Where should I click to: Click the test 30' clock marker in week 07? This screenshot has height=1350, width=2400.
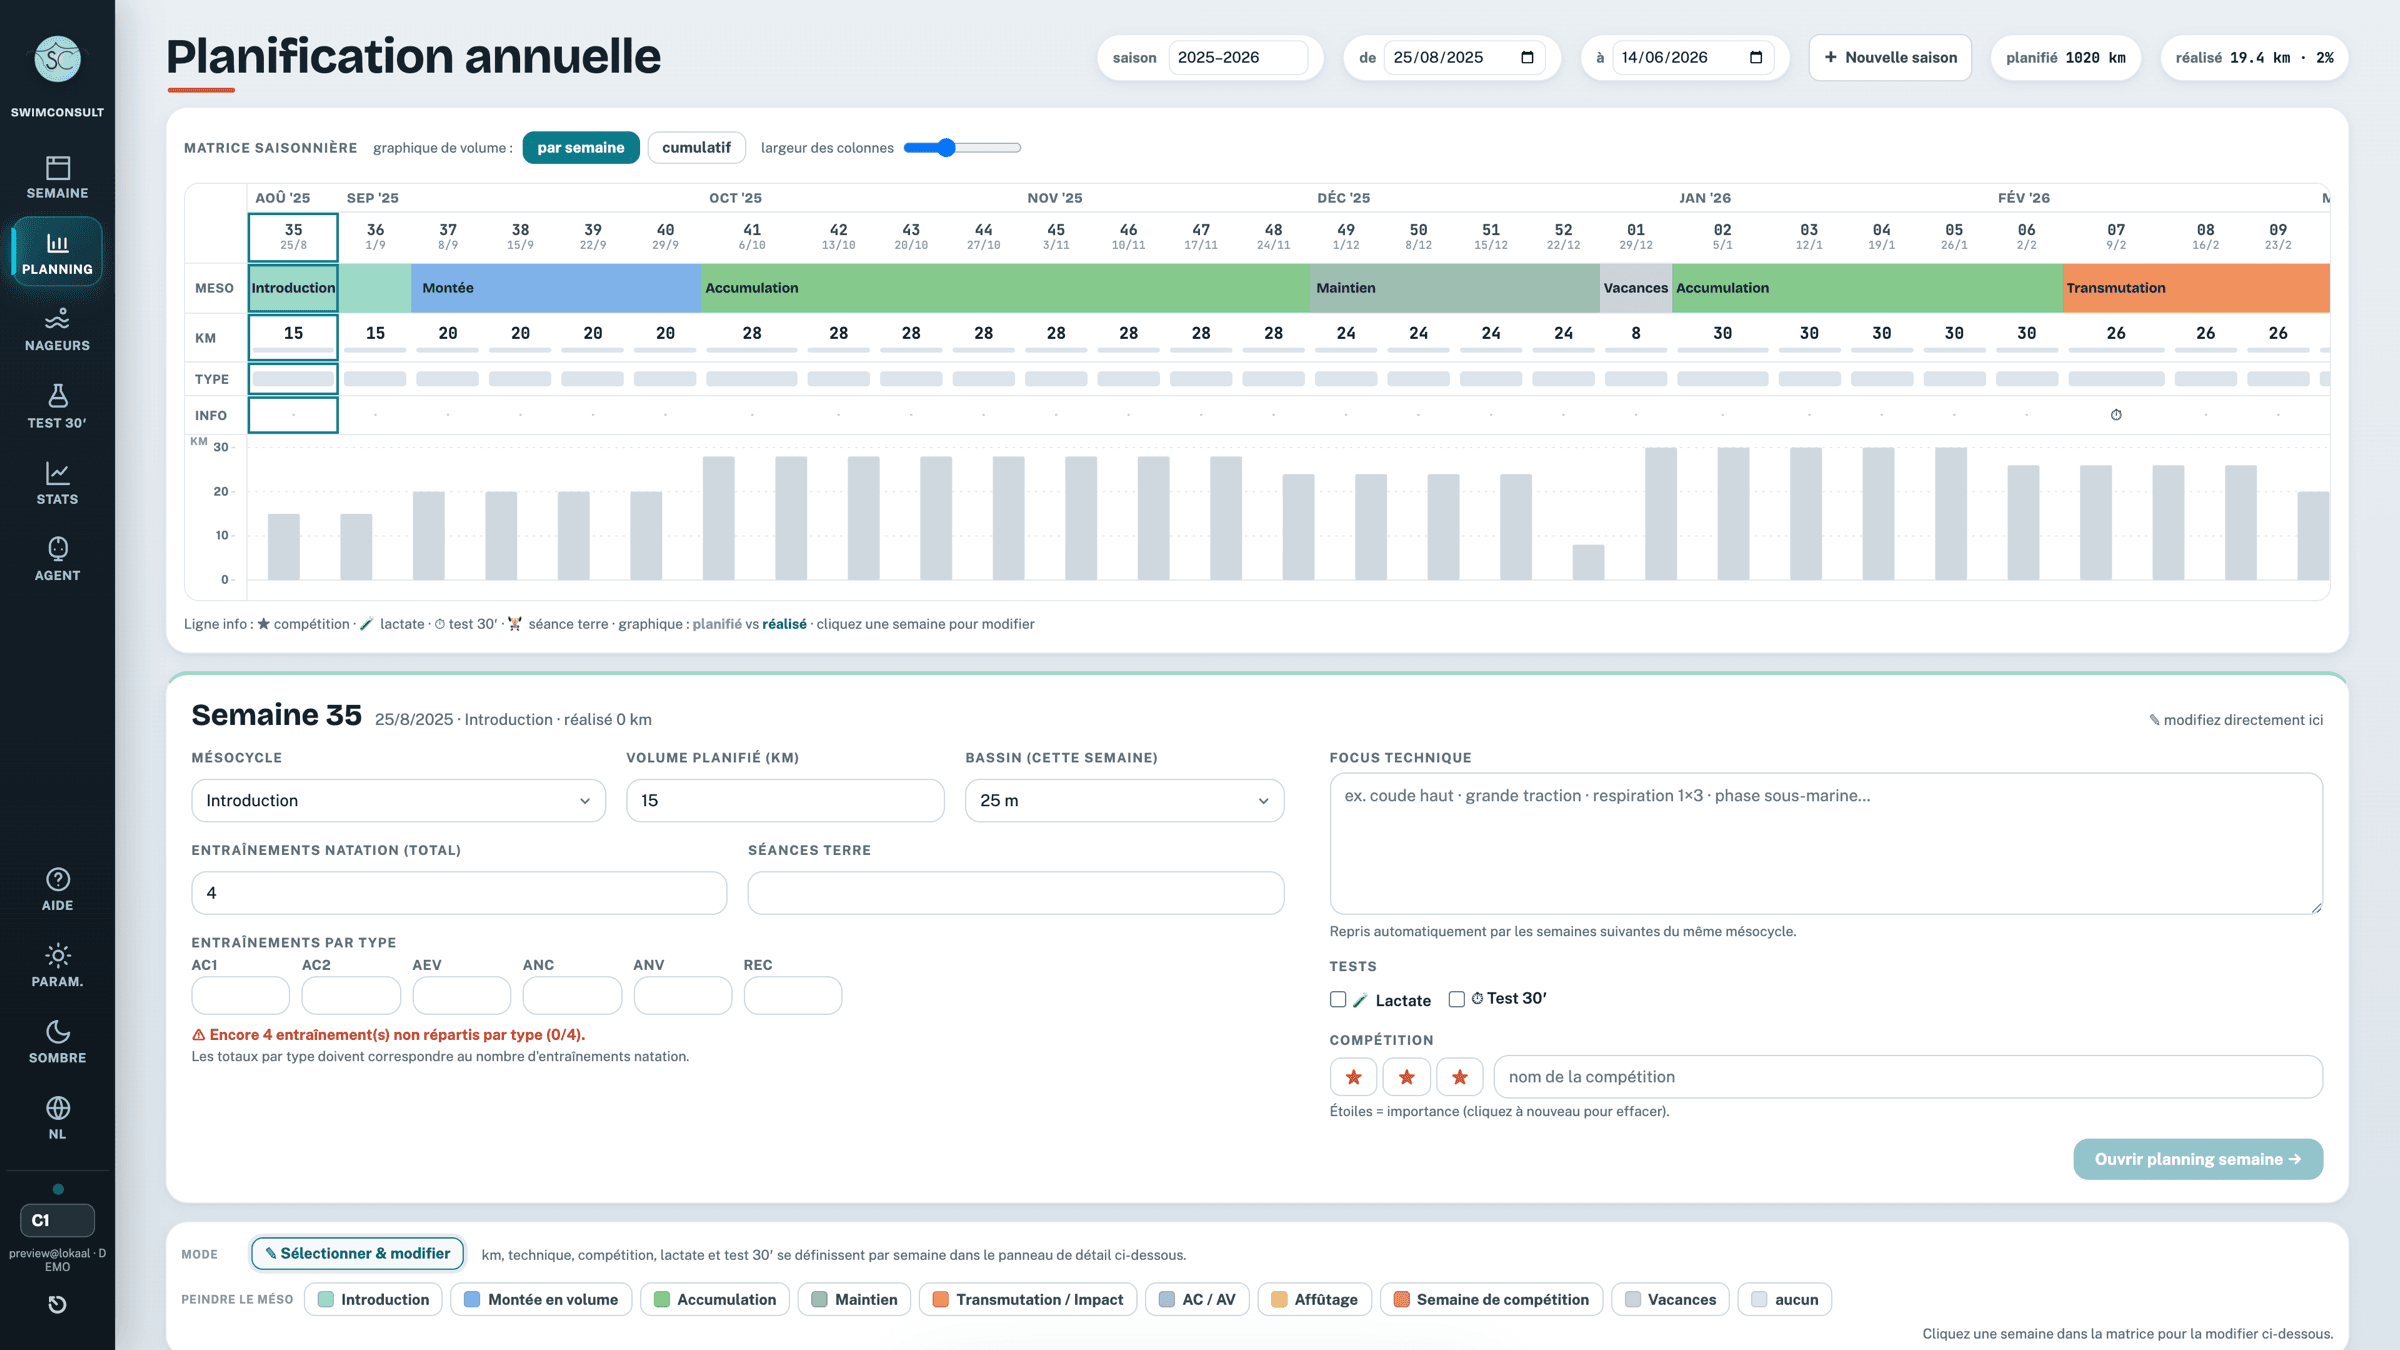click(2116, 415)
